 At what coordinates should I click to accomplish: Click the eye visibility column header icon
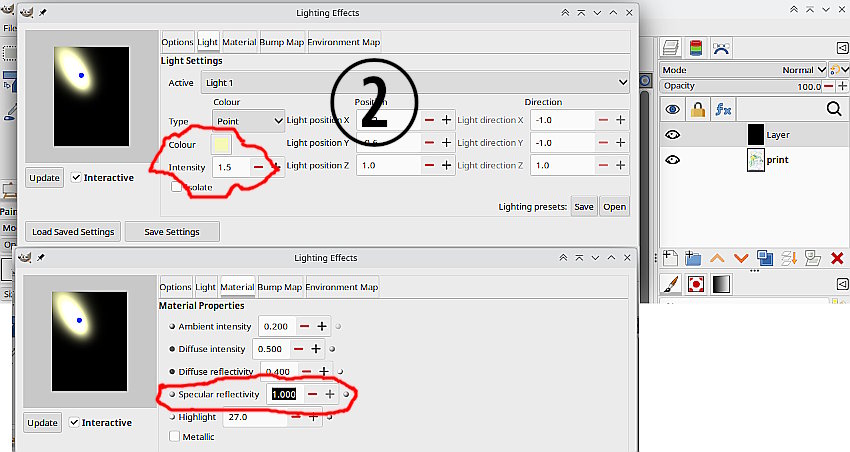[x=673, y=110]
